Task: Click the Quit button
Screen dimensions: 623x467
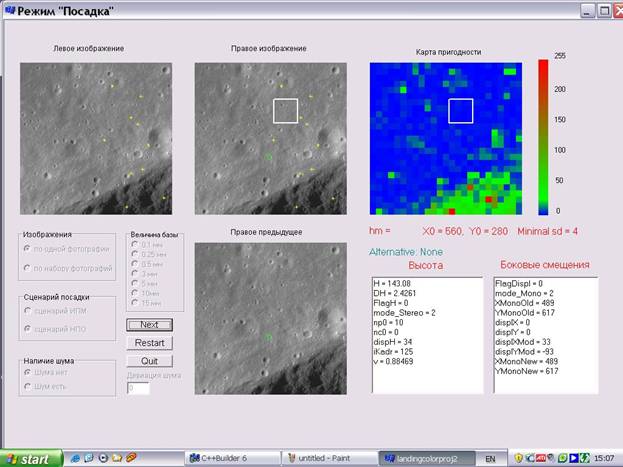Action: tap(149, 361)
